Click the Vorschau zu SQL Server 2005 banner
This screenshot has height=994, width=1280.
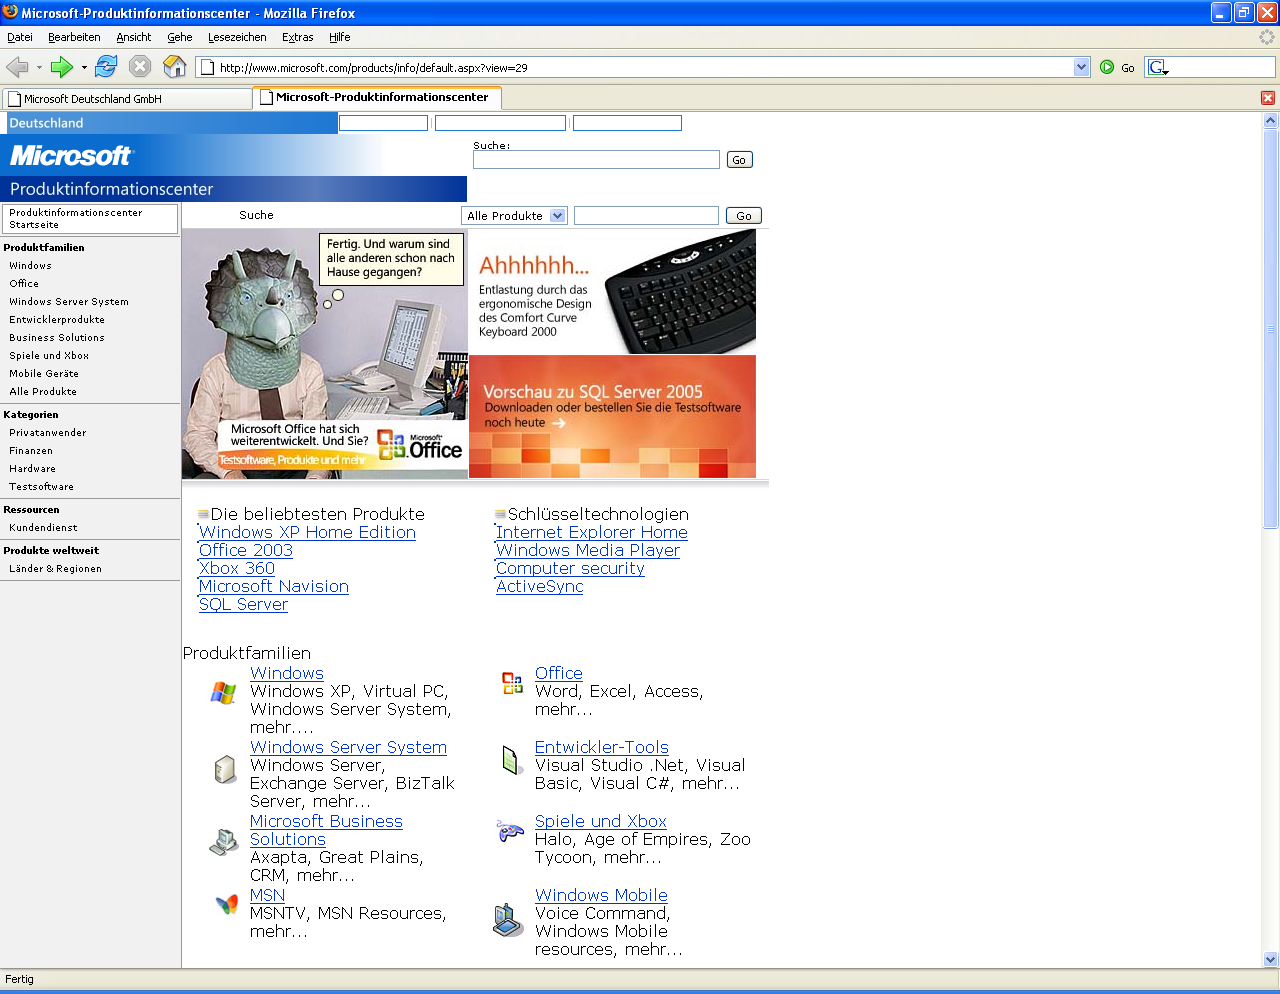(612, 417)
